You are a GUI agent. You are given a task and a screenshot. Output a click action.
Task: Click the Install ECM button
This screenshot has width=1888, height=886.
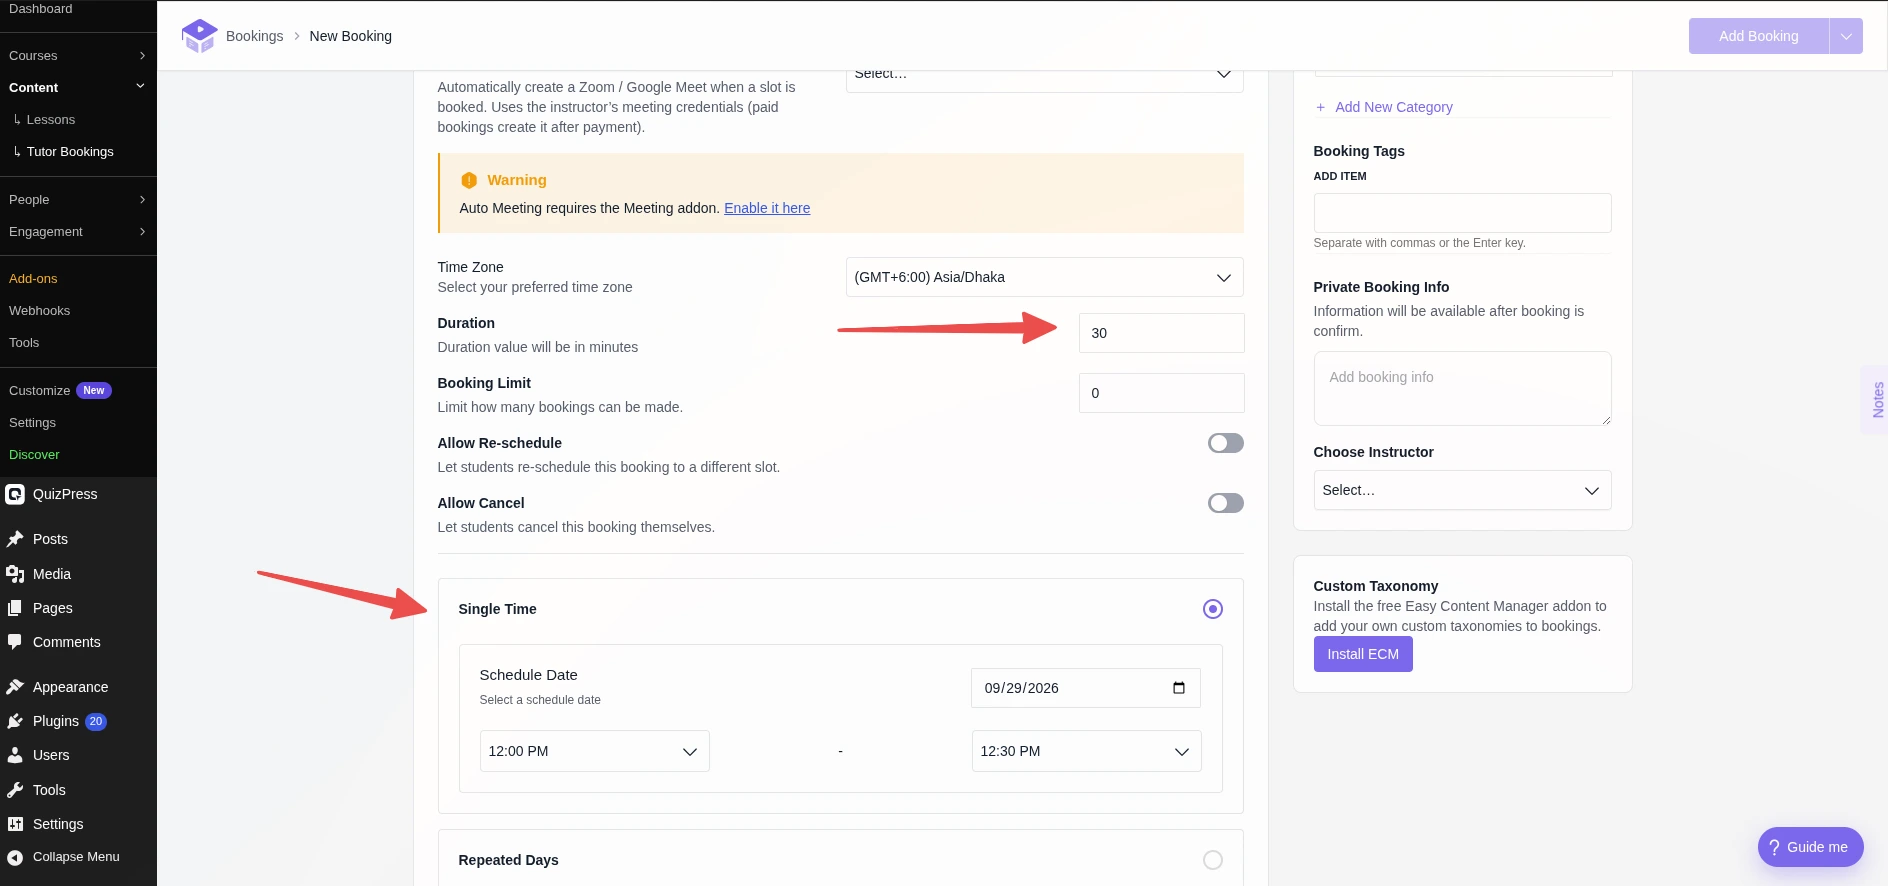(1363, 654)
